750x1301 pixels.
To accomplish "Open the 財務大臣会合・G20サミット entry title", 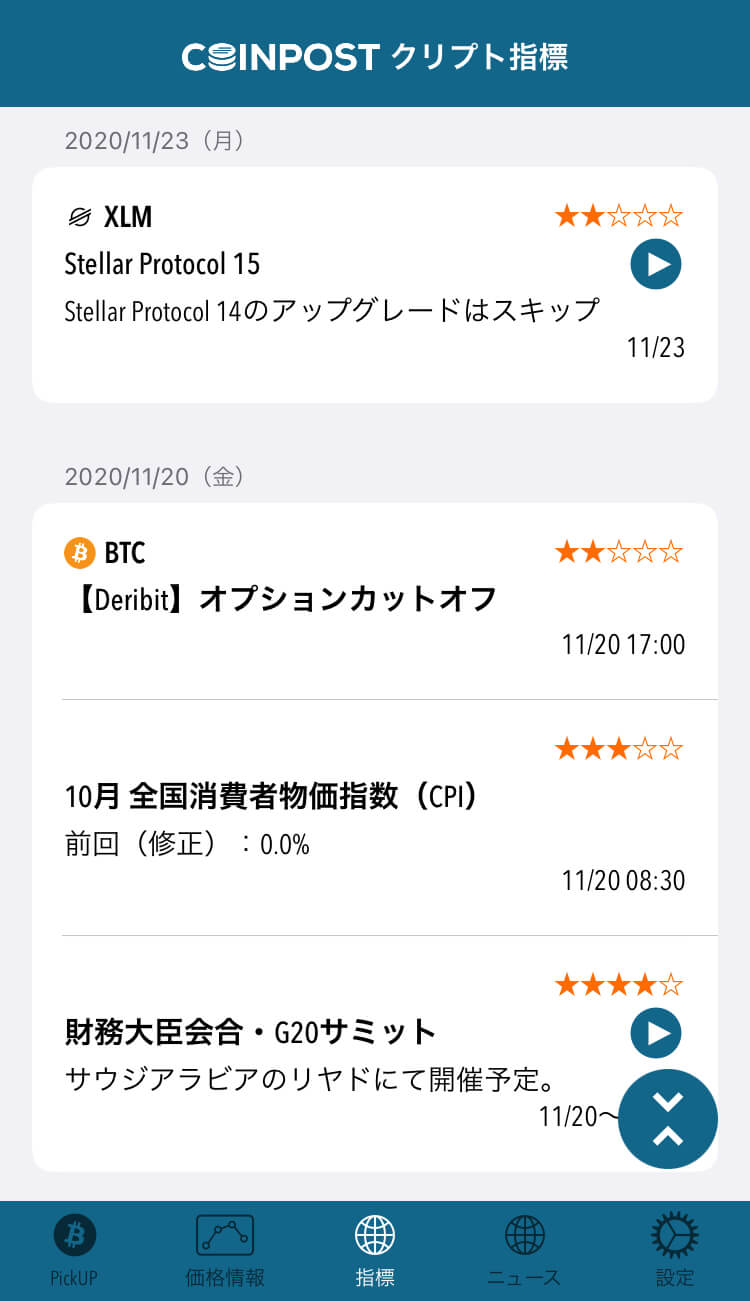I will click(x=251, y=1031).
